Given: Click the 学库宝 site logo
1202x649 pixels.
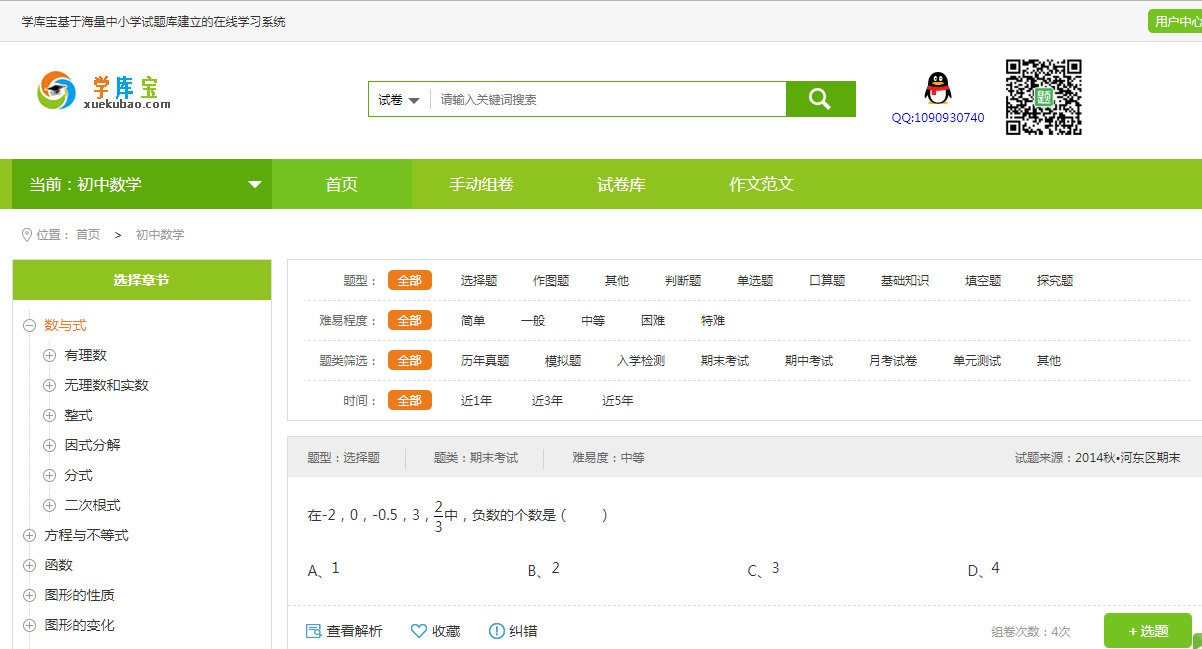Looking at the screenshot, I should (105, 92).
